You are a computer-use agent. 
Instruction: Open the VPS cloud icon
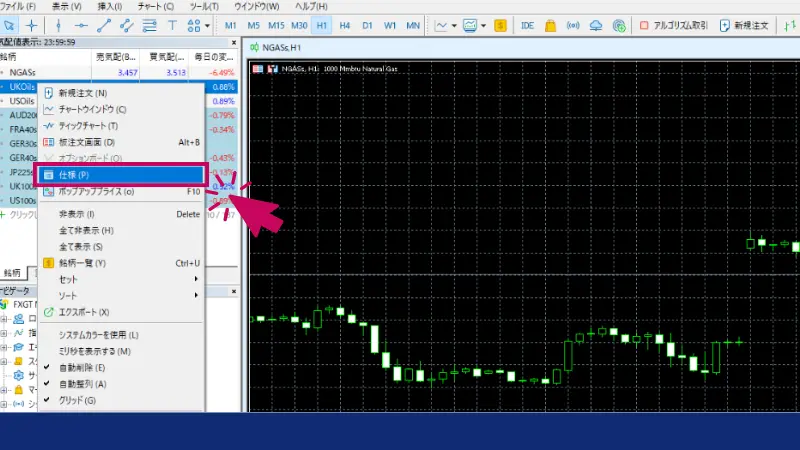597,25
